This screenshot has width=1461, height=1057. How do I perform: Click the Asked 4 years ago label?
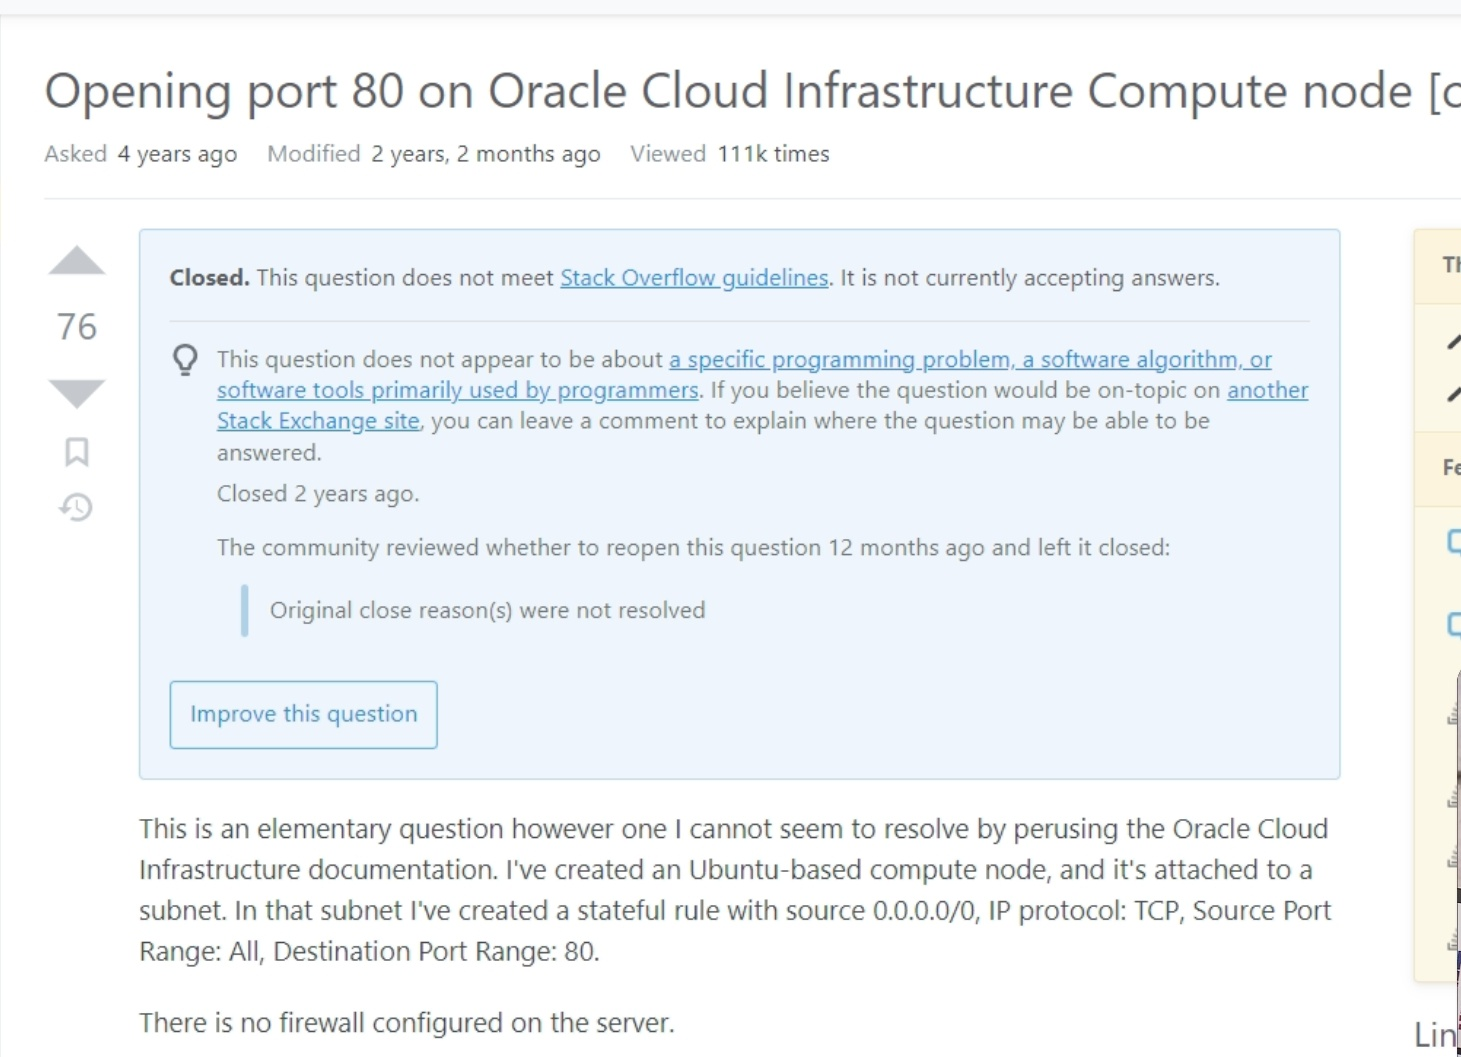click(x=141, y=154)
